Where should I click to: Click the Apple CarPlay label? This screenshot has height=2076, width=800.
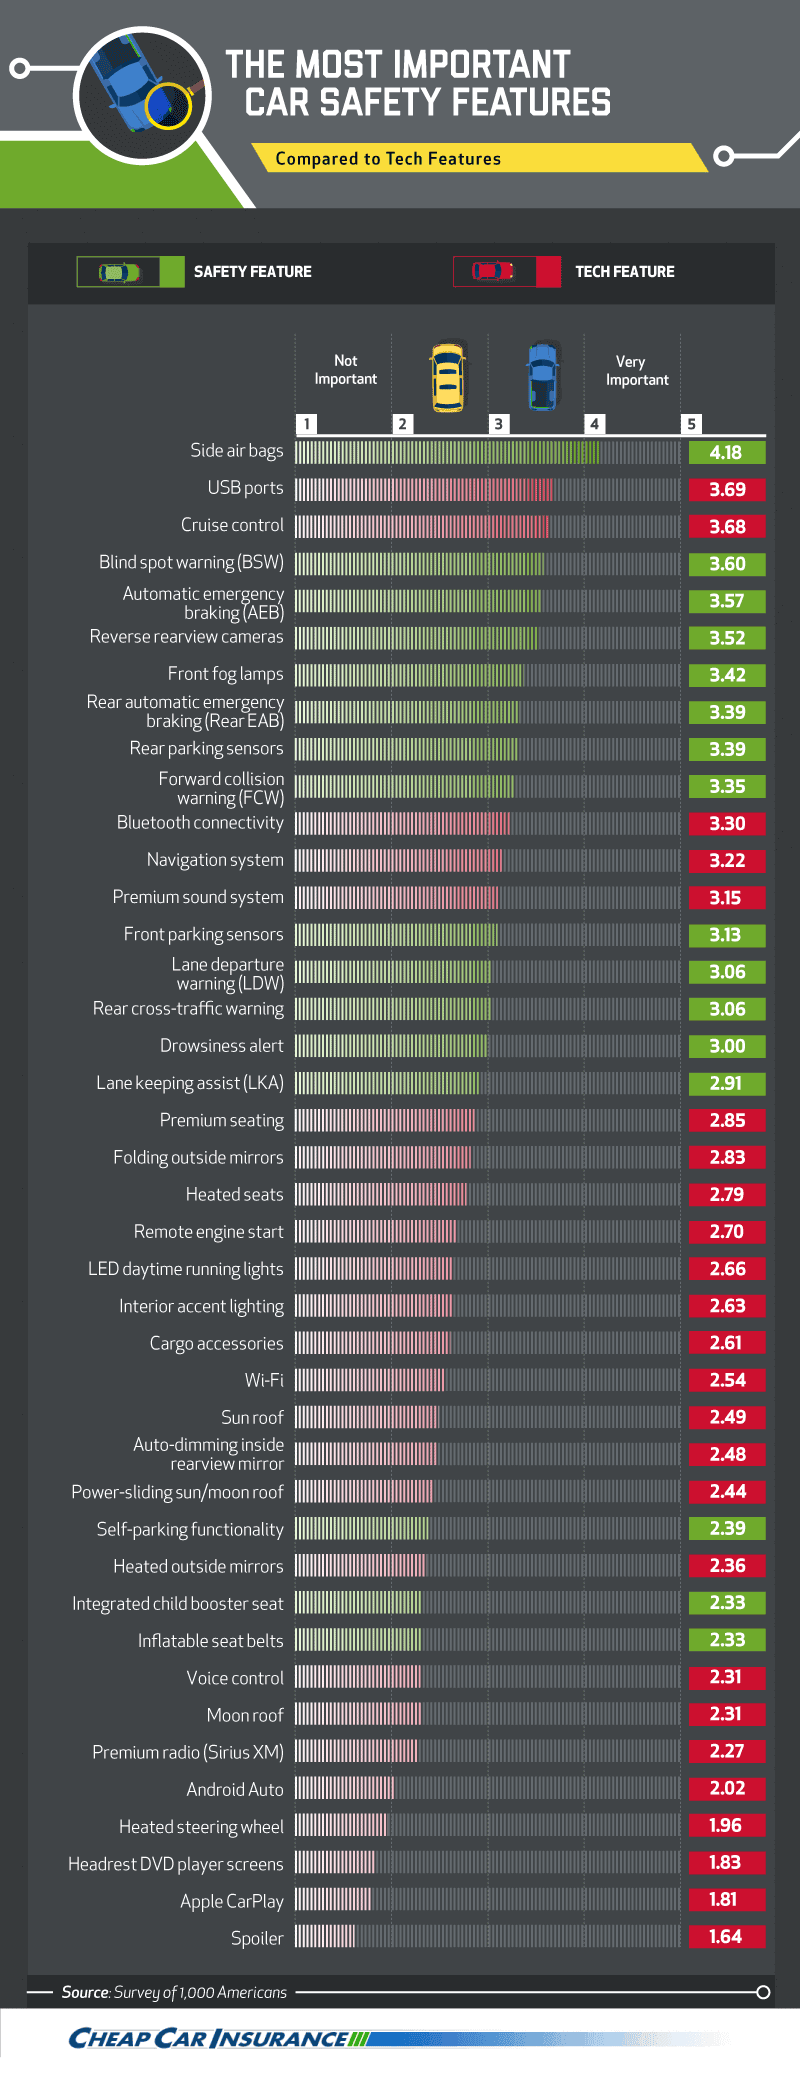232,1901
